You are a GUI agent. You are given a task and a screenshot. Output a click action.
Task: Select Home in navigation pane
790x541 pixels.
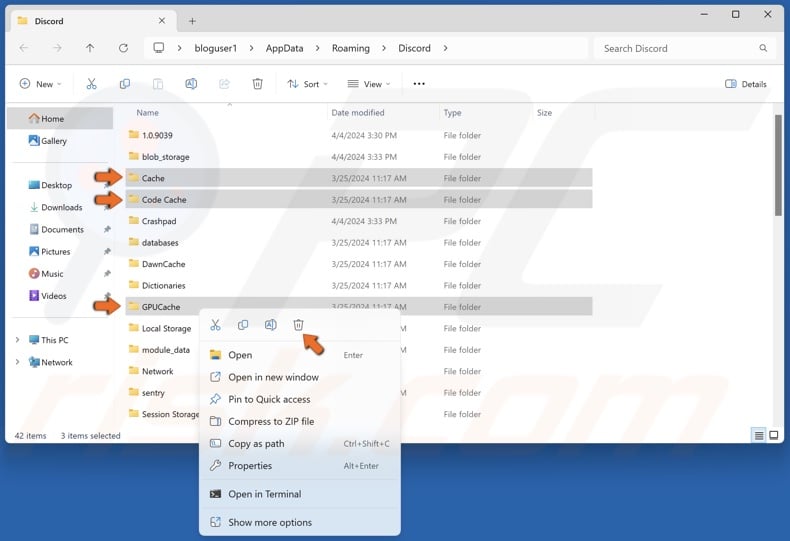coord(60,118)
